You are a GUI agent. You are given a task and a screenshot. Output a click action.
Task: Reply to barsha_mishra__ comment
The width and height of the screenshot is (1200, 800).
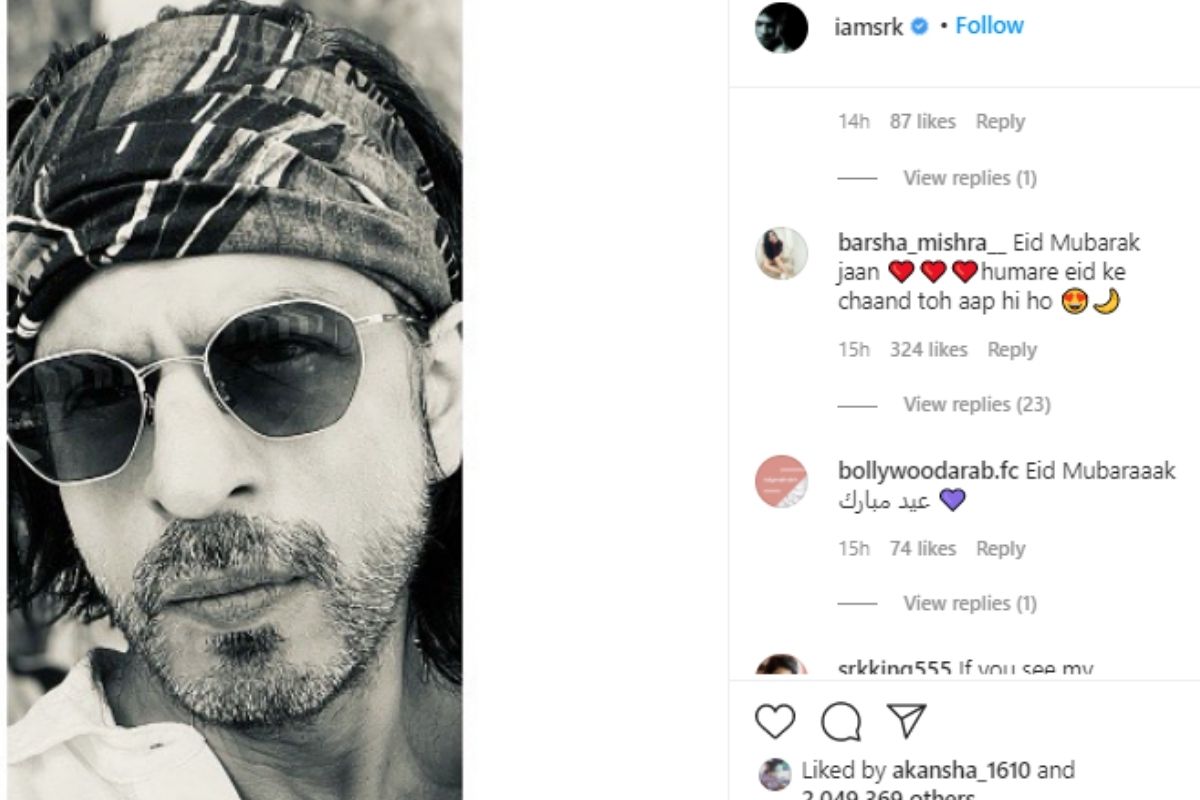click(1012, 350)
